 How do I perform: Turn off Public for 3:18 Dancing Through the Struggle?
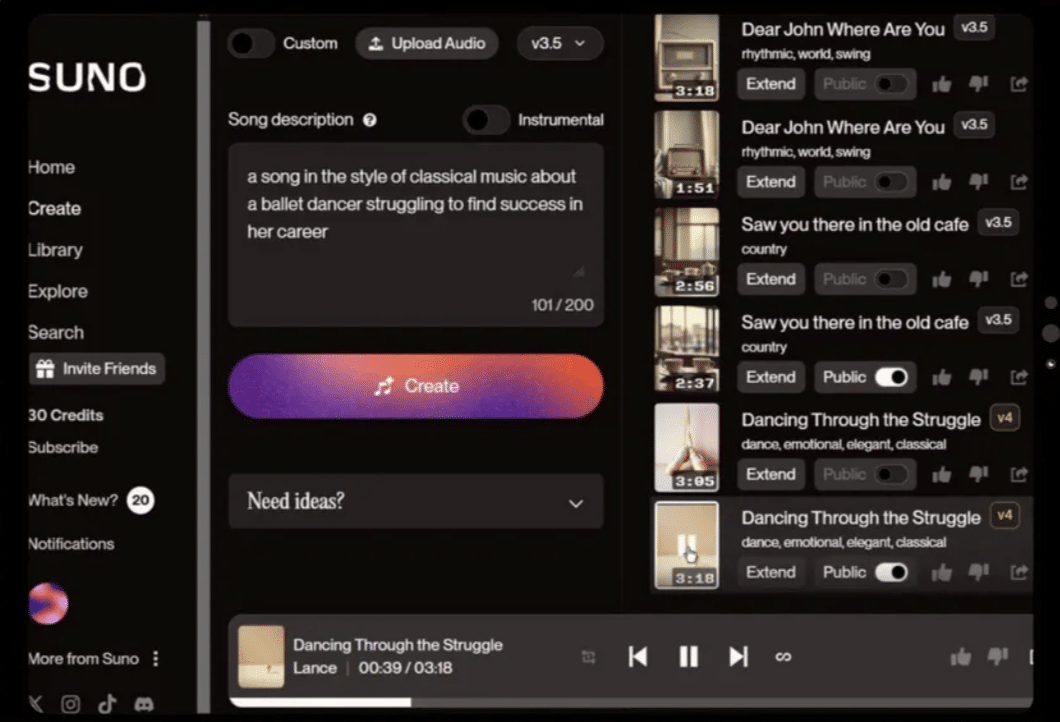click(x=891, y=573)
